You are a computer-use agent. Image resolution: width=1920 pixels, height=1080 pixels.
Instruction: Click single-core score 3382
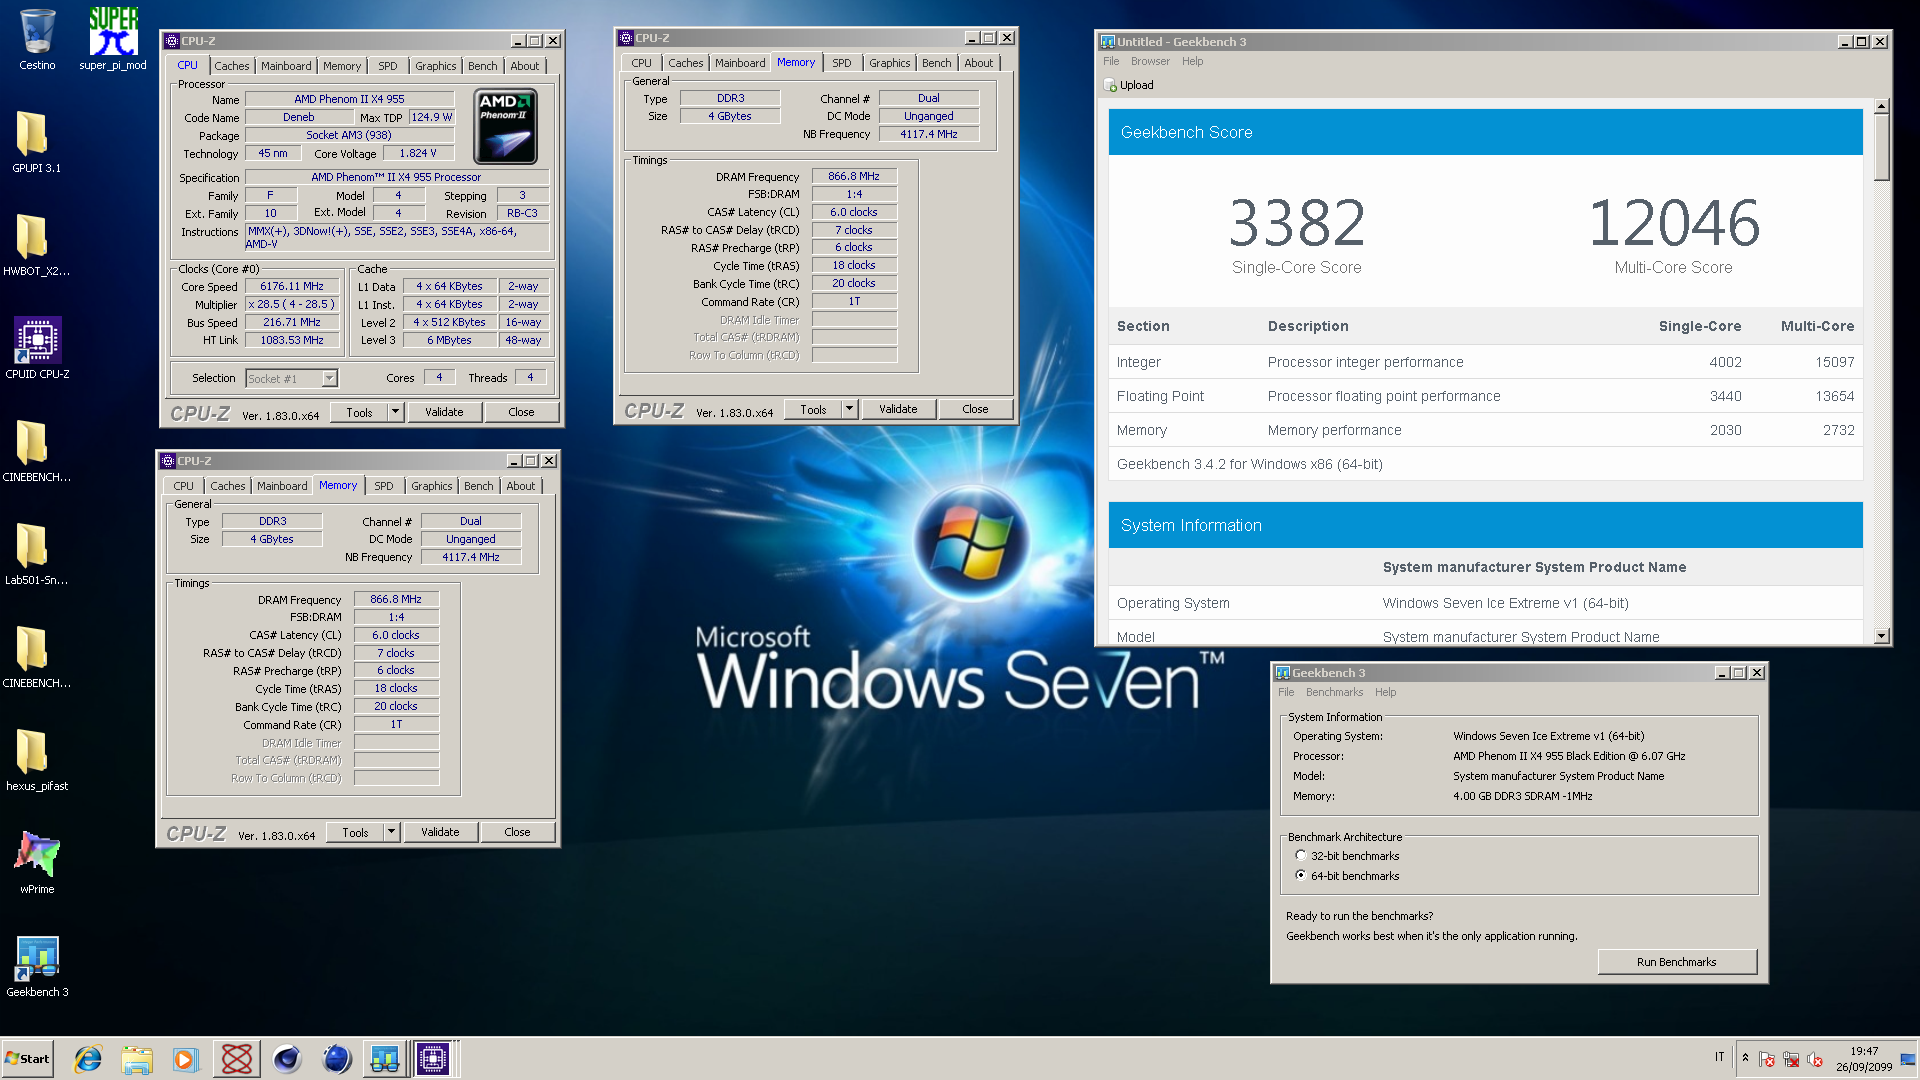click(1297, 223)
